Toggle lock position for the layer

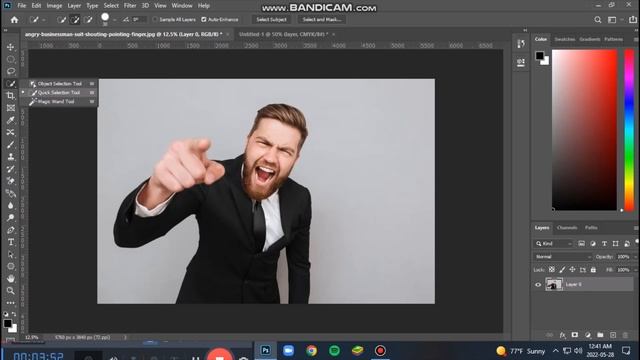point(572,270)
